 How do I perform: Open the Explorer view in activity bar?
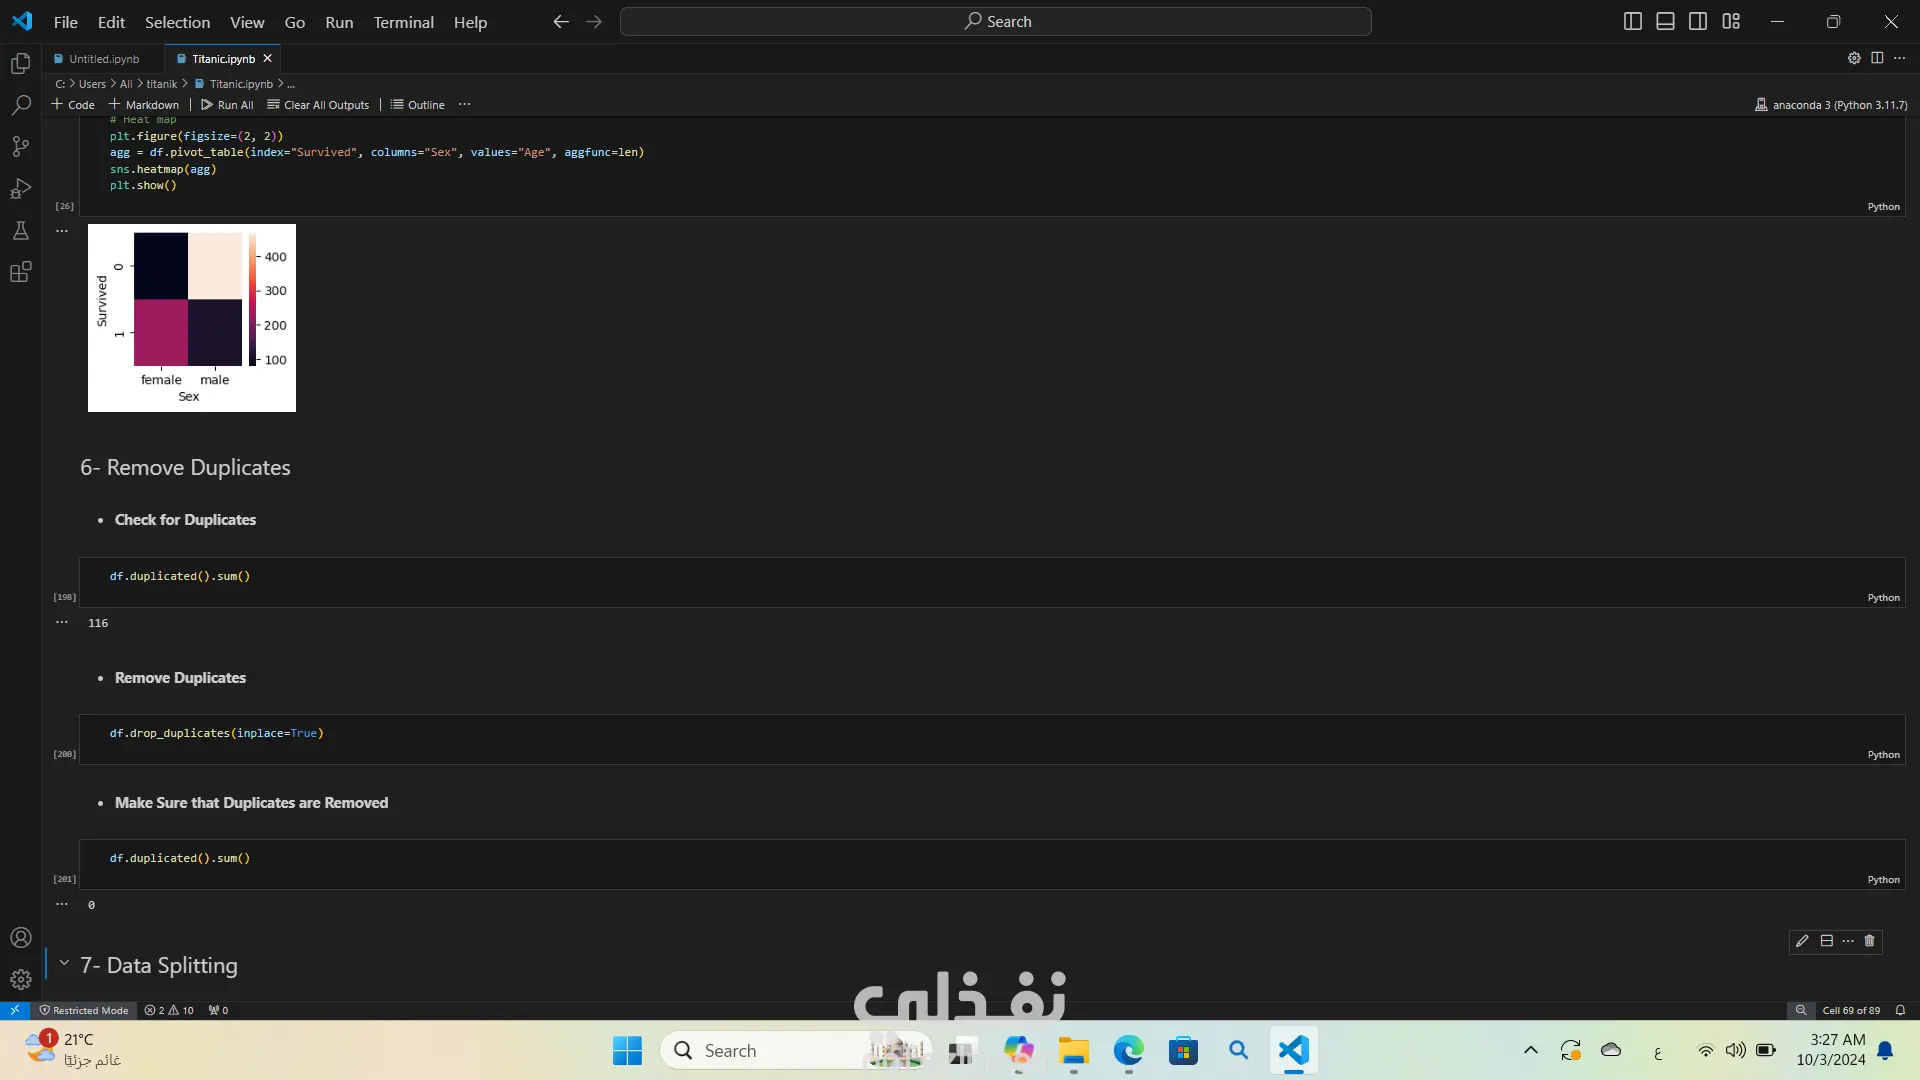point(21,64)
